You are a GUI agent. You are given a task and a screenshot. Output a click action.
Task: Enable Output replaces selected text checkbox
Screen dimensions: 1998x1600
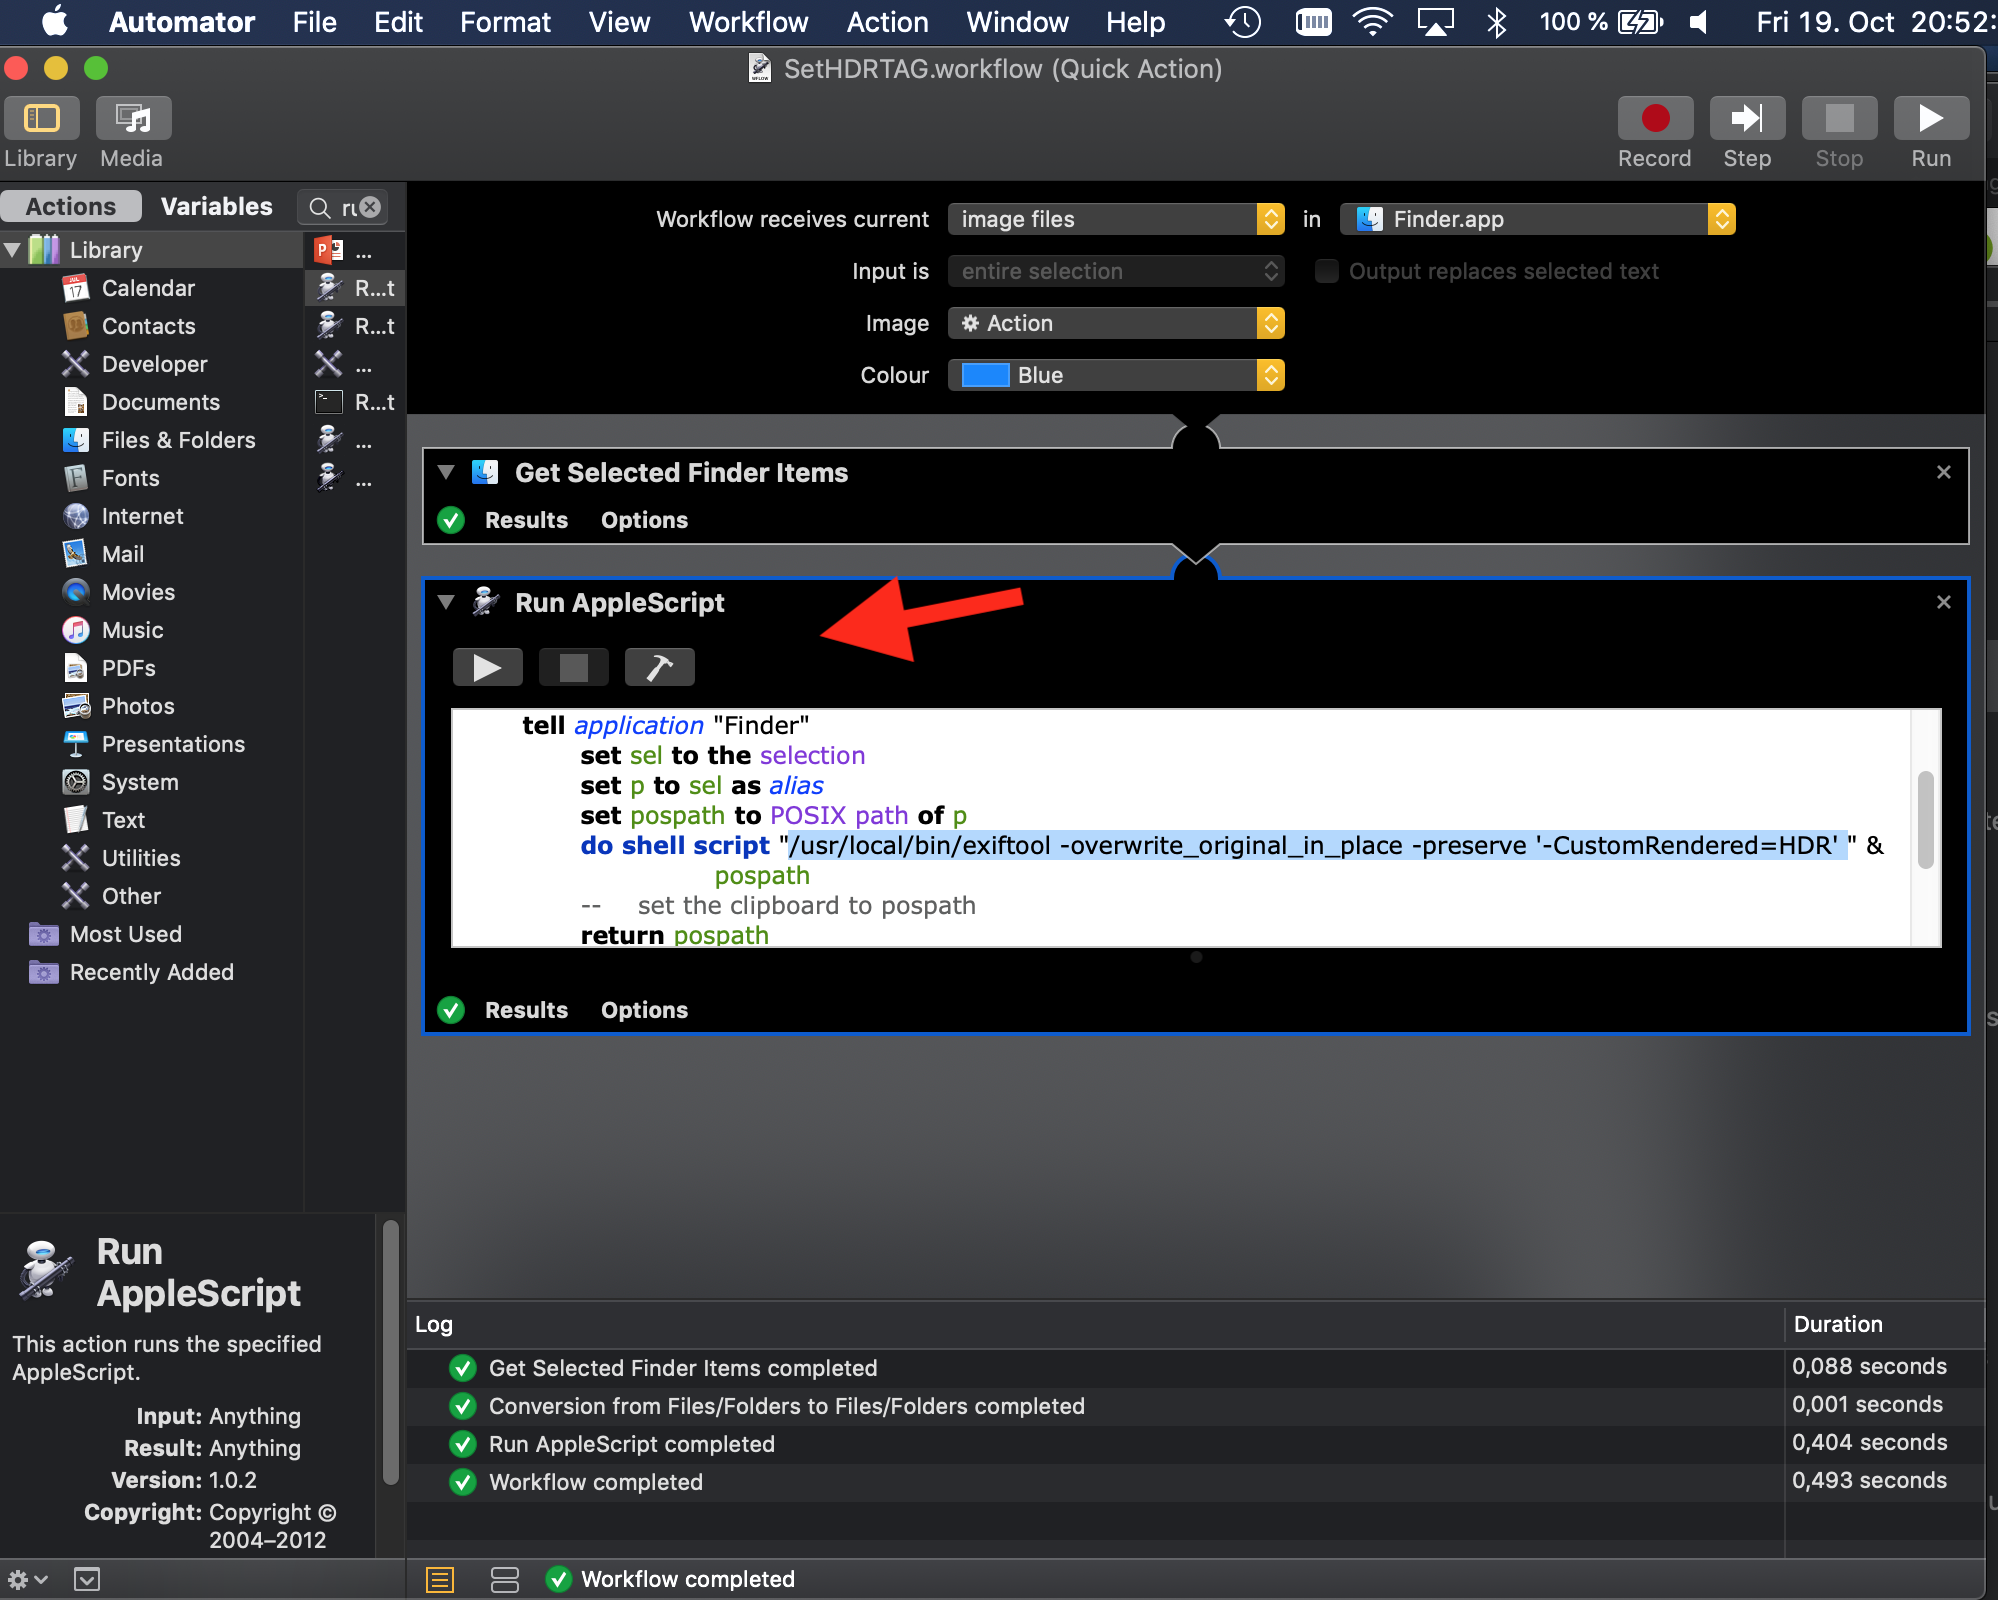tap(1326, 271)
